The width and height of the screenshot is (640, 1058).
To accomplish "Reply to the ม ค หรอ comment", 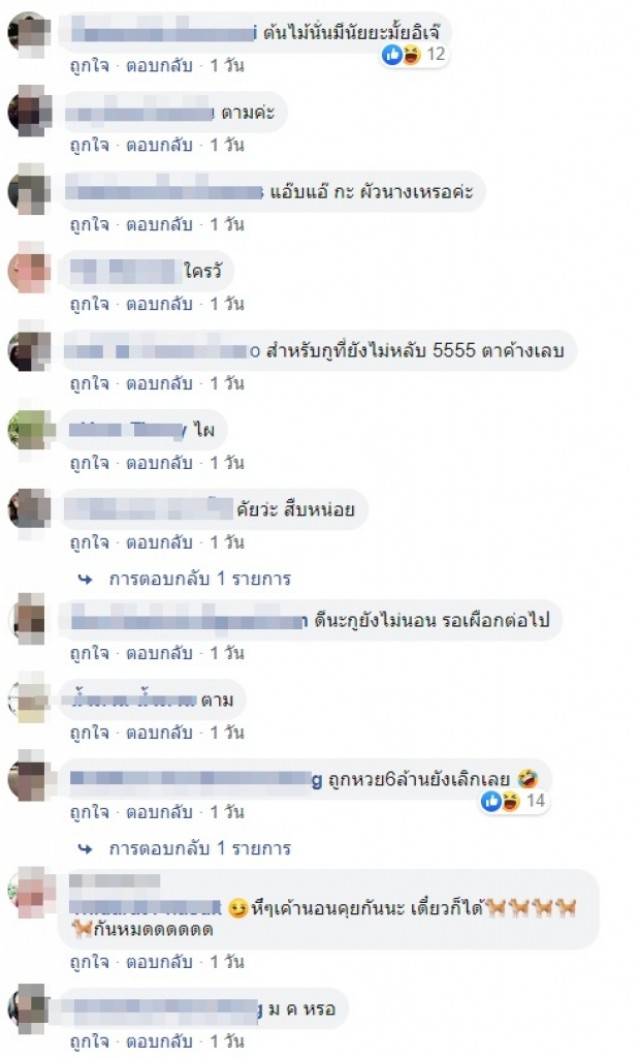I will click(159, 1042).
